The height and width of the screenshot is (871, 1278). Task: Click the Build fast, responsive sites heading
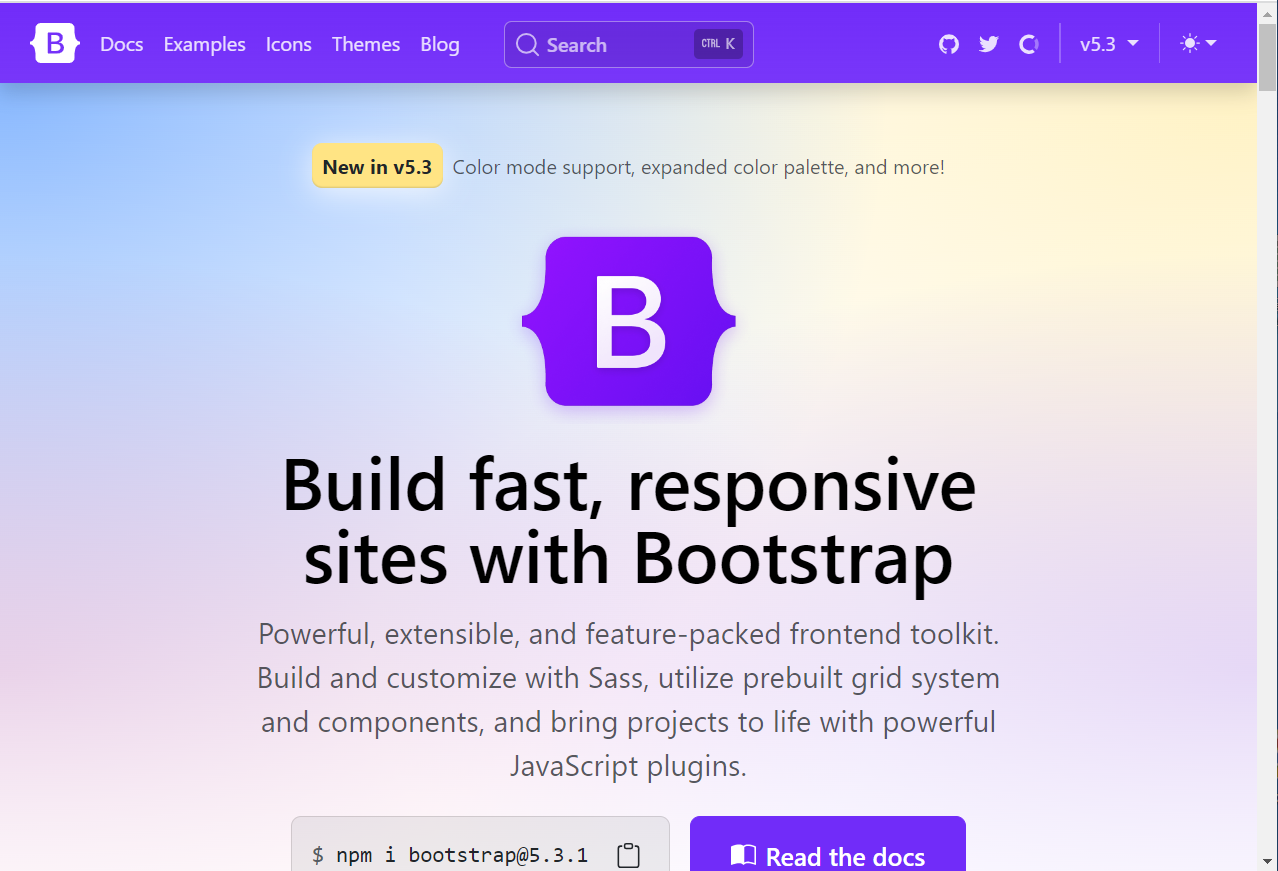click(629, 522)
